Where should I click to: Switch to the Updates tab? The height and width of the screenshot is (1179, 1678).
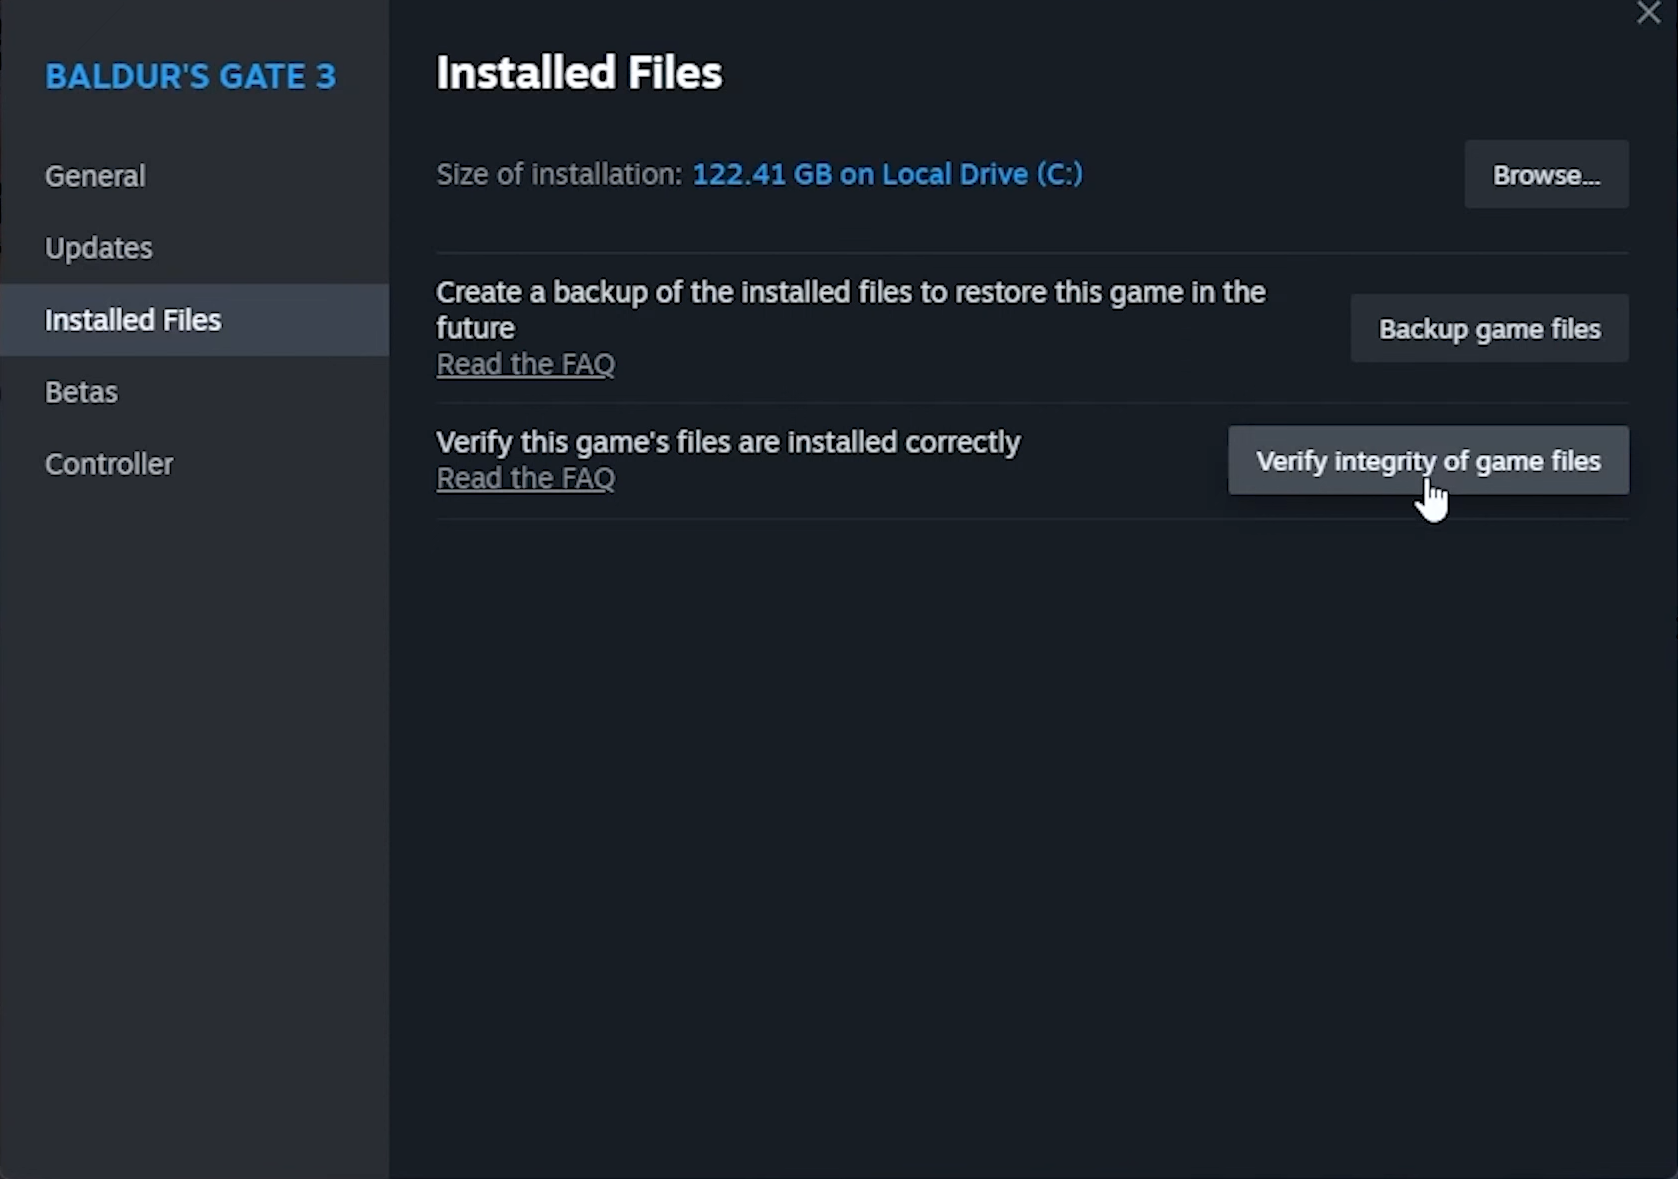[99, 248]
